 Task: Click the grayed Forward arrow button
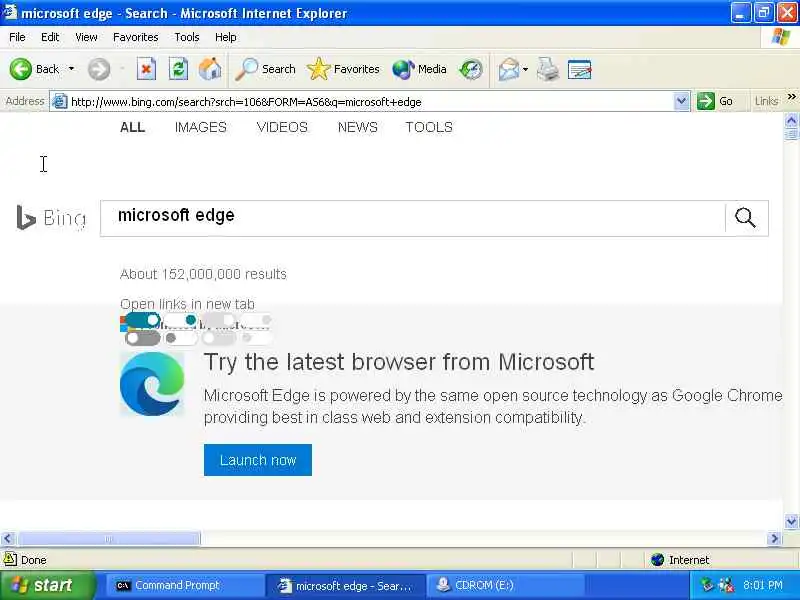click(99, 69)
